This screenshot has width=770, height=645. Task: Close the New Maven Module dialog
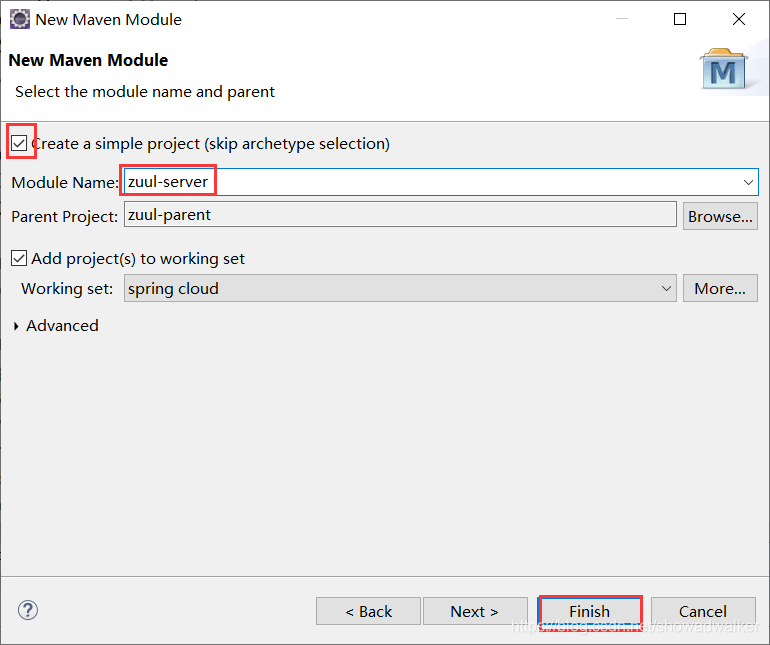tap(739, 19)
